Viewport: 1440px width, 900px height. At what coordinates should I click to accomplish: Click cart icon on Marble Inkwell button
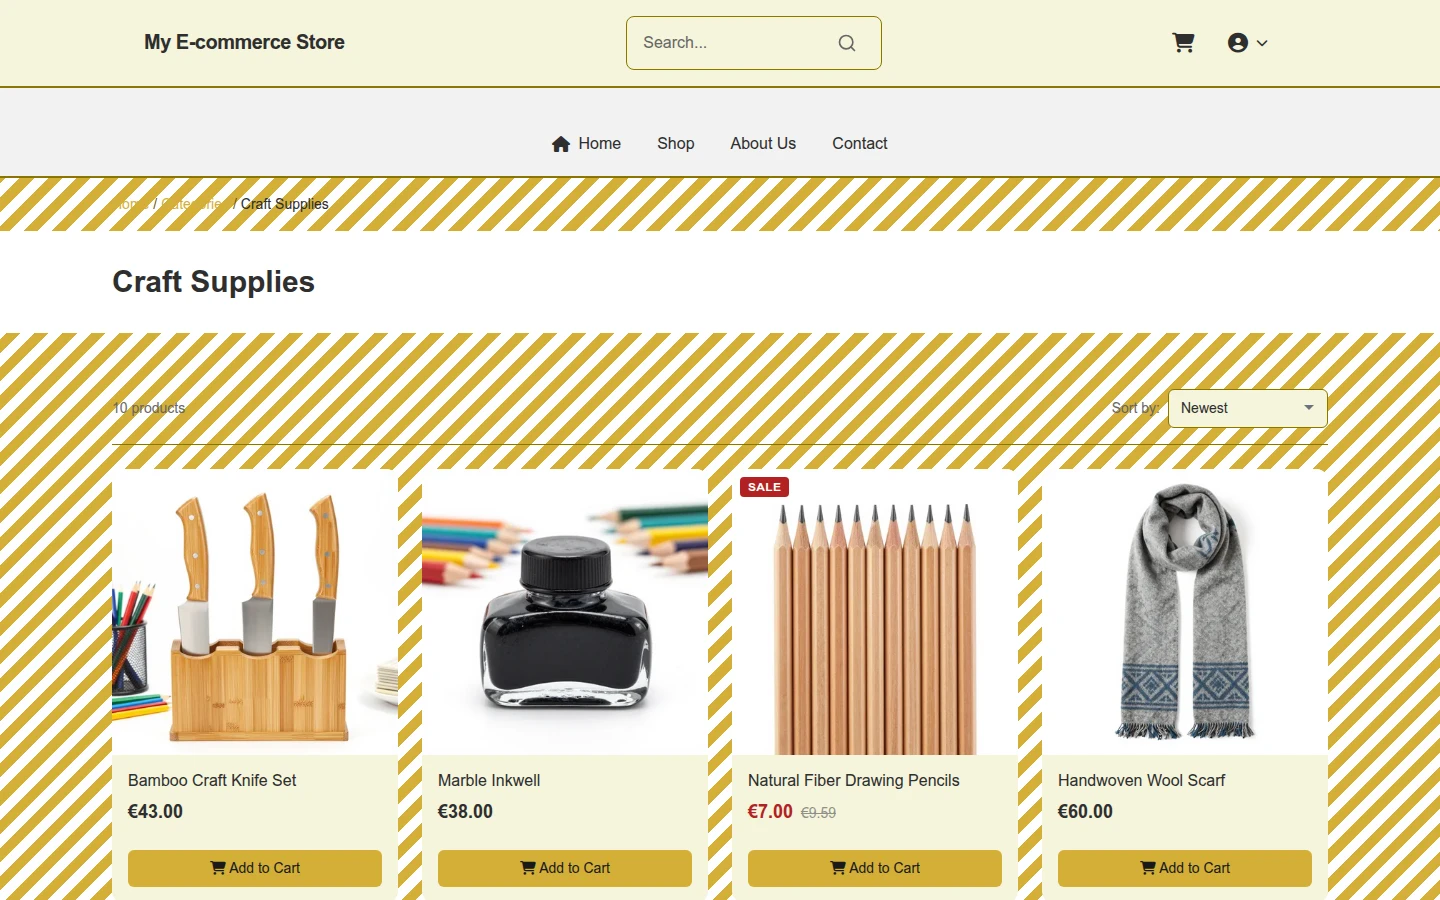click(528, 868)
